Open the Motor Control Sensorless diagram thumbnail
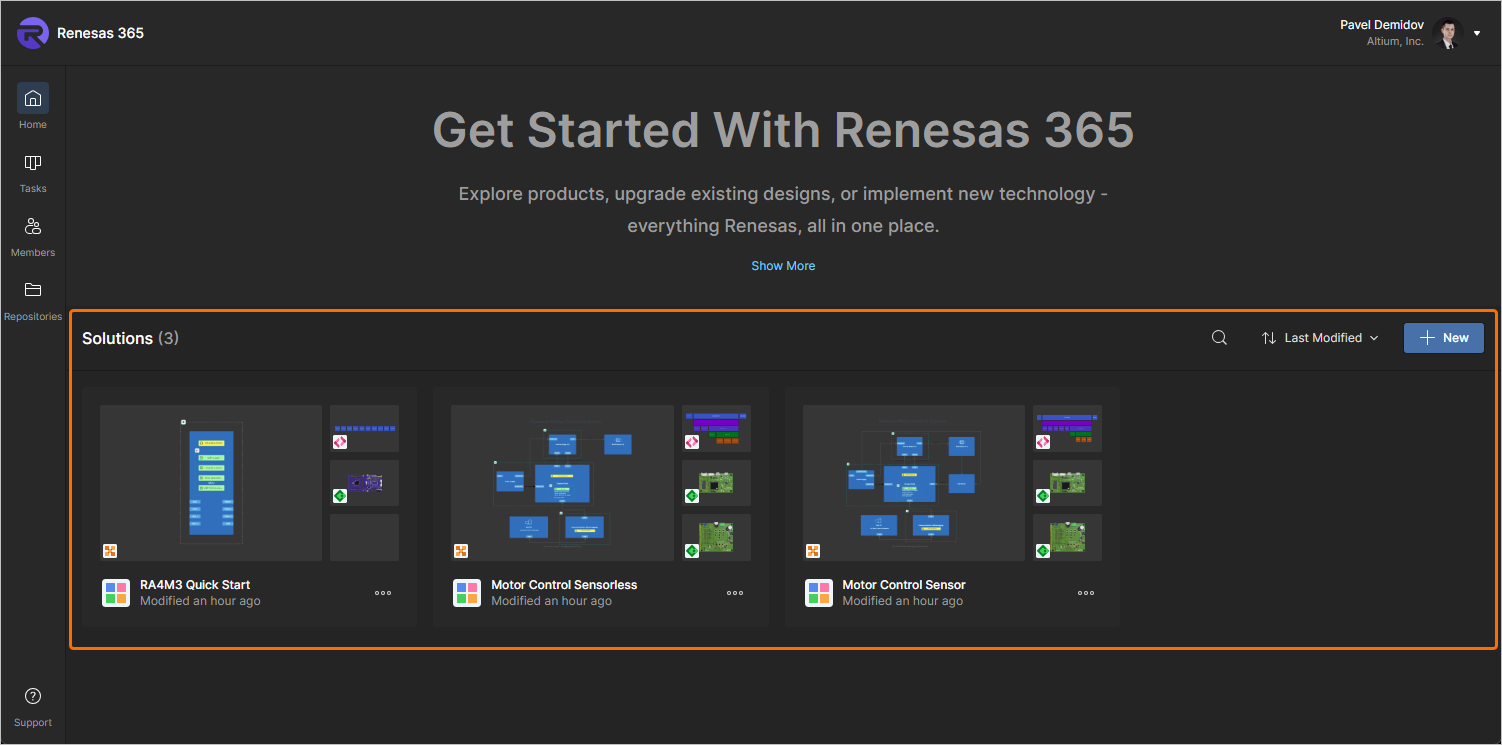1502x745 pixels. click(562, 483)
